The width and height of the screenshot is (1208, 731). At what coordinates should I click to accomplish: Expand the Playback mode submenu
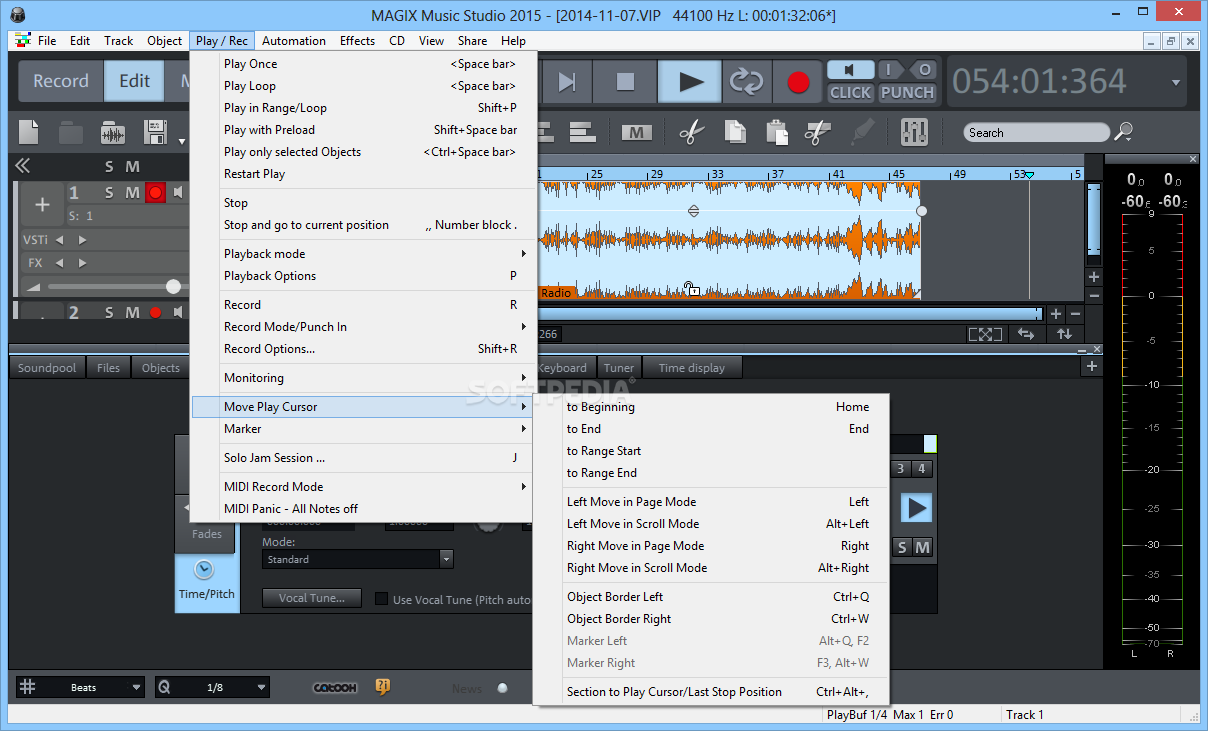point(364,254)
